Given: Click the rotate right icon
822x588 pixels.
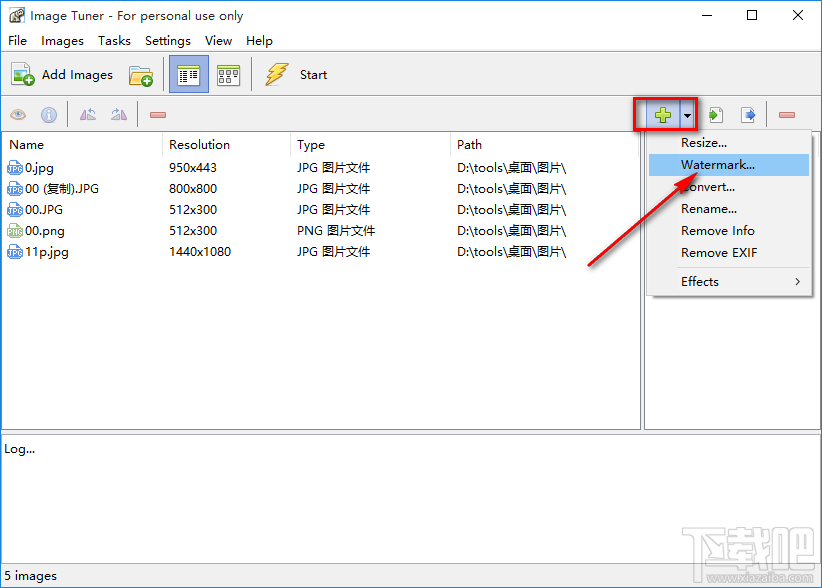Looking at the screenshot, I should (x=119, y=114).
